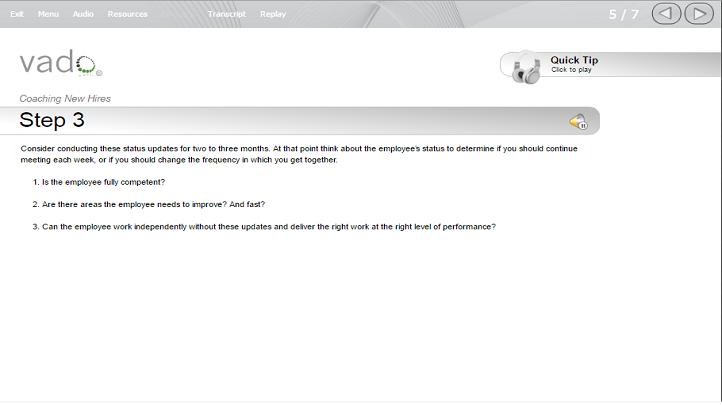Click the Quick Tip headphones icon
This screenshot has width=722, height=405.
point(526,68)
